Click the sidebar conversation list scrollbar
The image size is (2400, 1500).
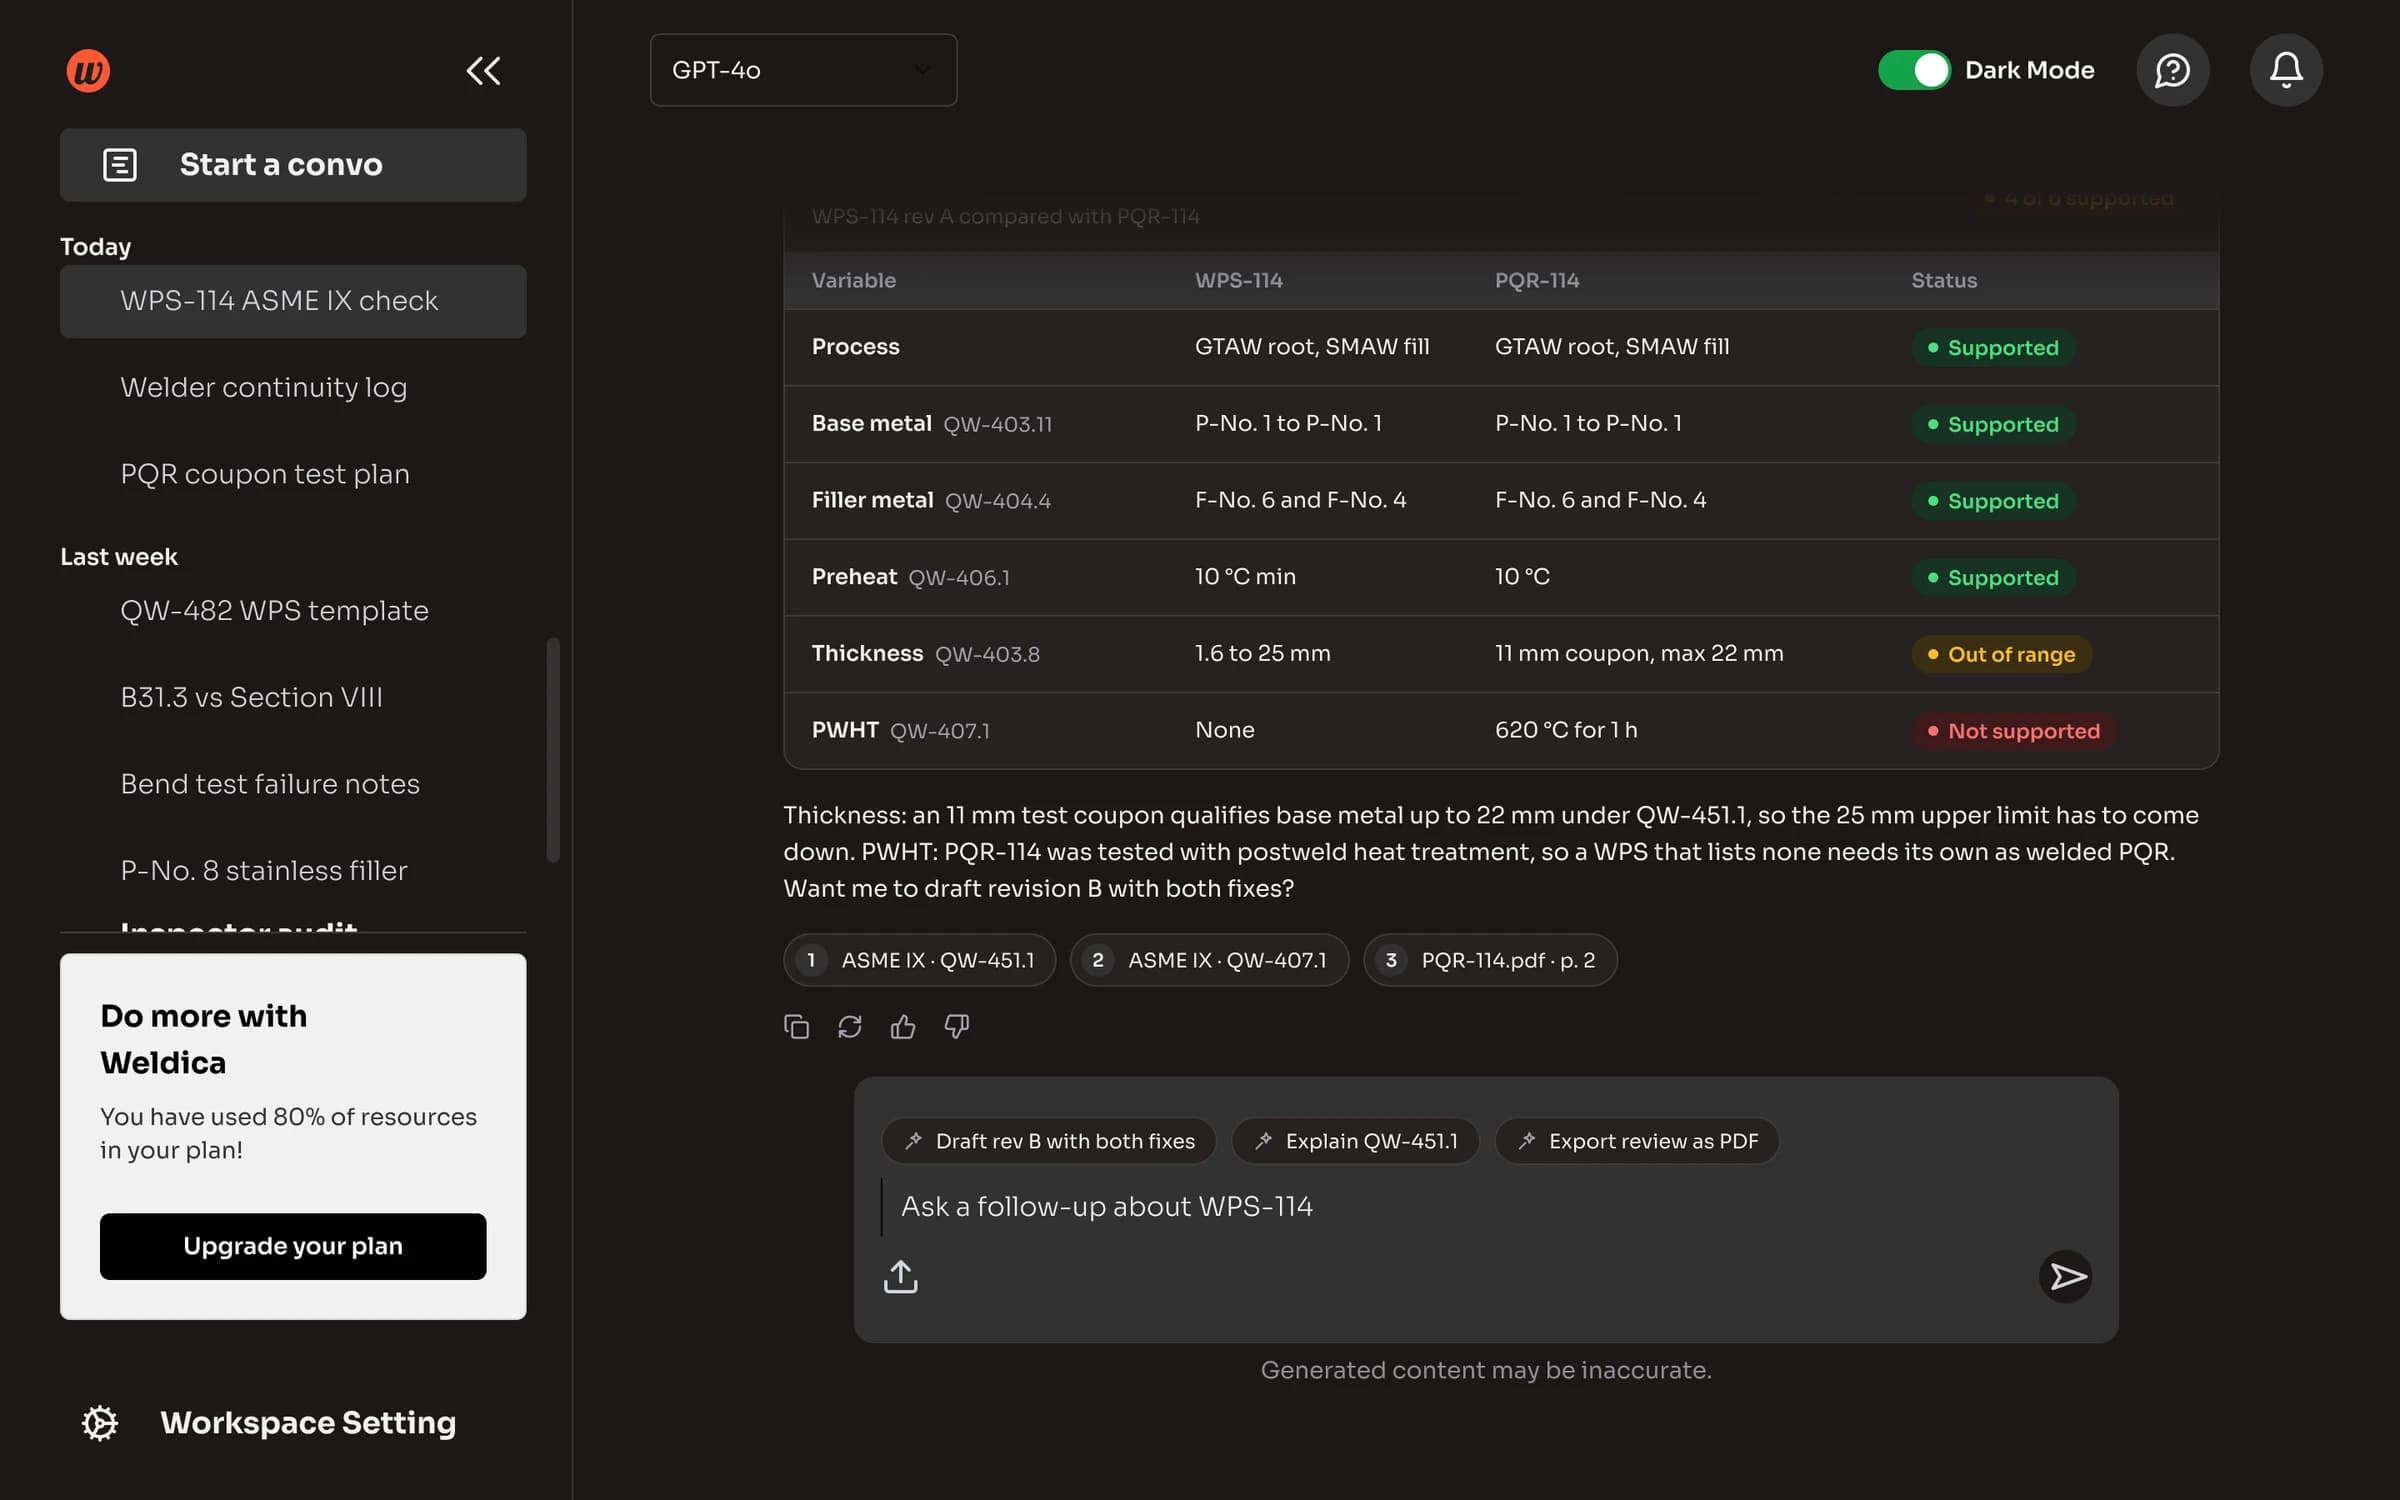pos(553,749)
